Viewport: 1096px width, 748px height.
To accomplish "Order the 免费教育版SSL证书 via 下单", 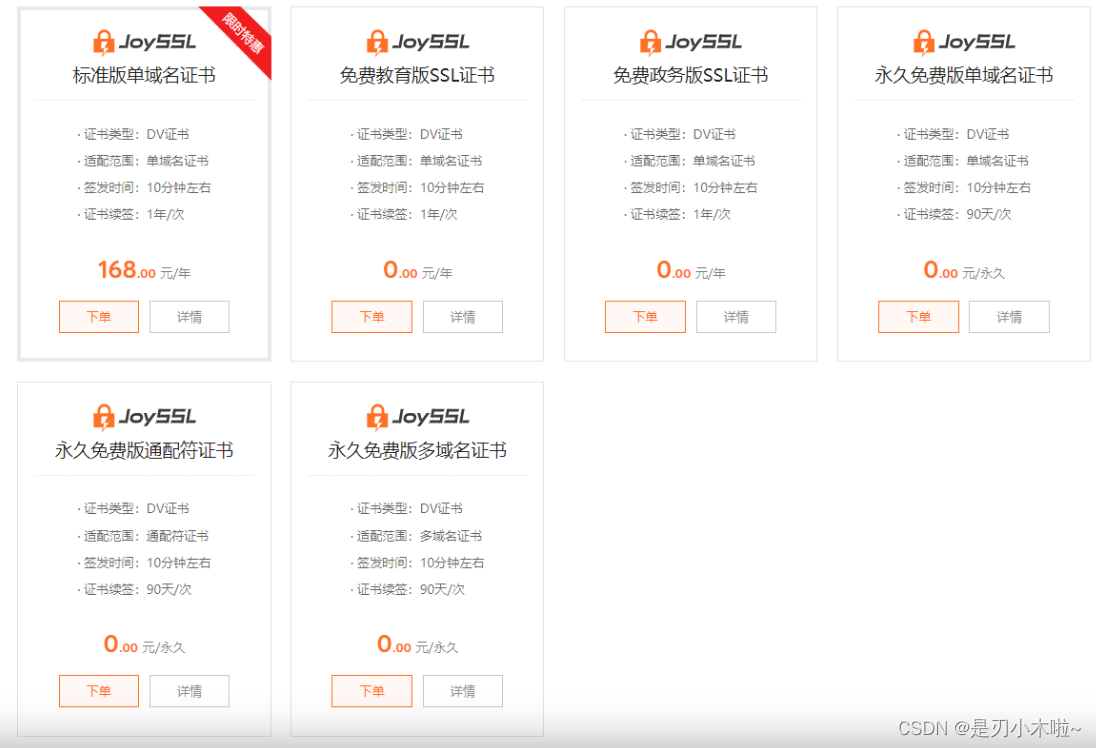I will point(372,317).
